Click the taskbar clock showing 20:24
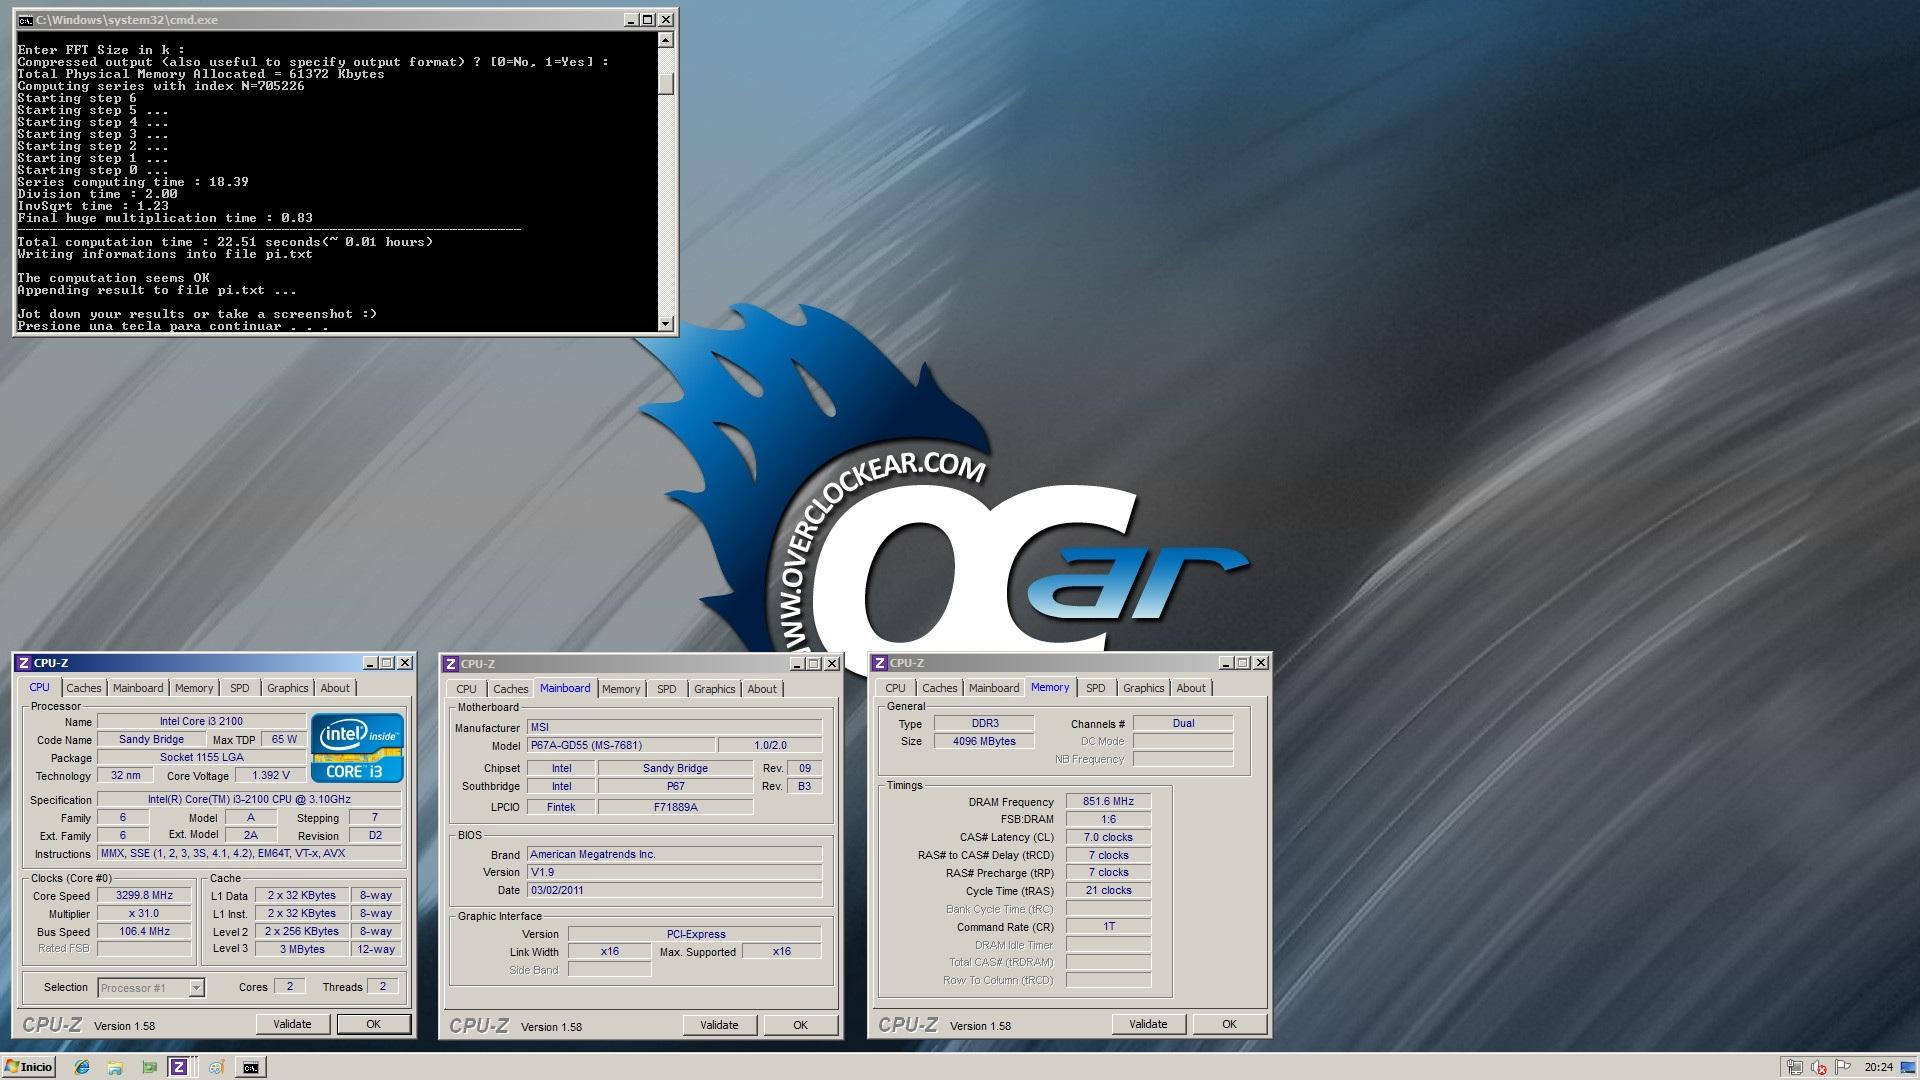The image size is (1920, 1080). pyautogui.click(x=1878, y=1067)
